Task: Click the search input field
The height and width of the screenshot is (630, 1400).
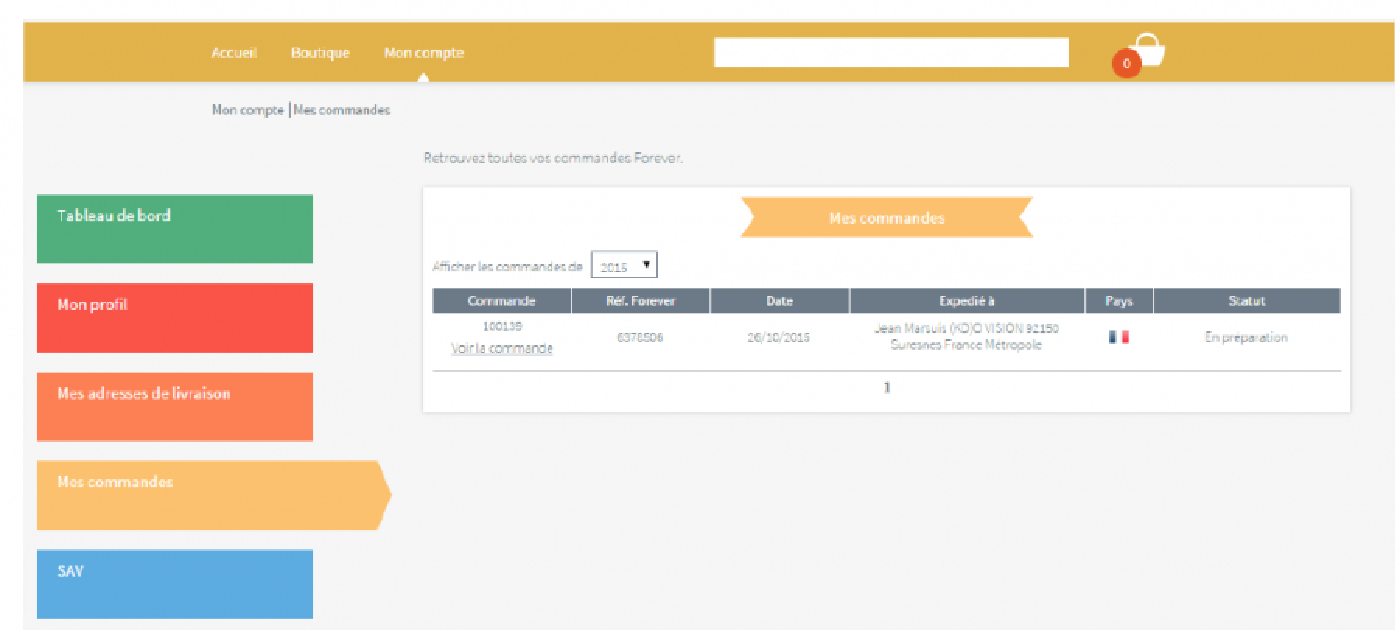Action: pyautogui.click(x=890, y=52)
